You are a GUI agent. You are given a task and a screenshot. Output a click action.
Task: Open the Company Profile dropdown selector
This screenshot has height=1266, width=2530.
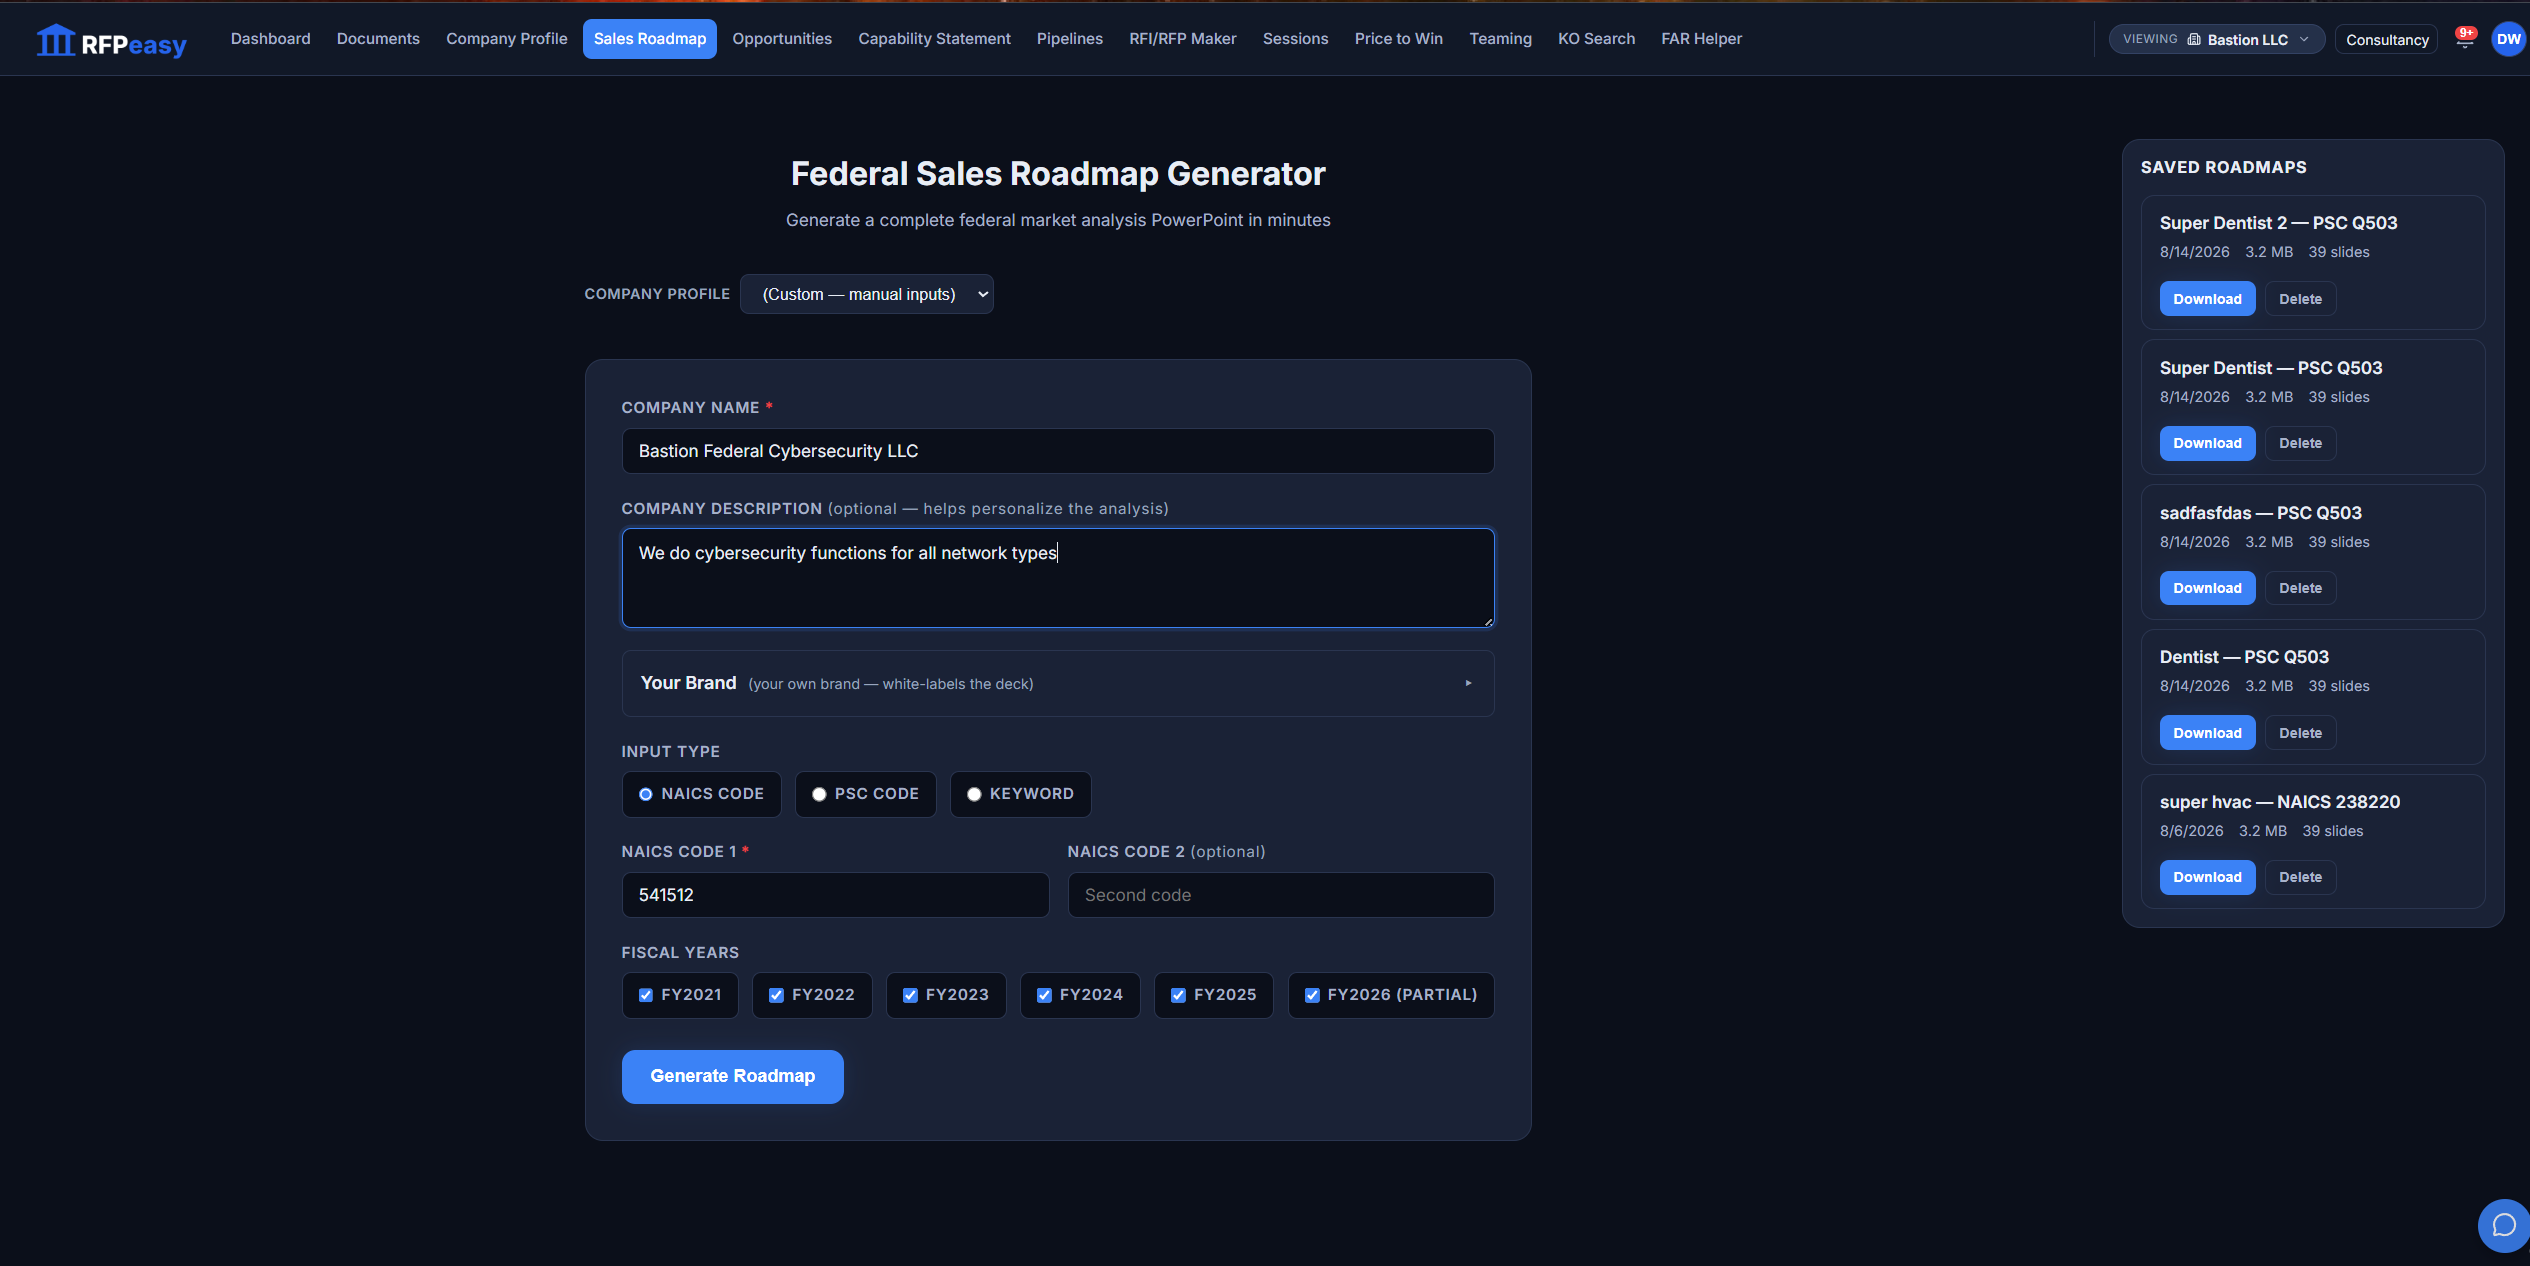867,294
